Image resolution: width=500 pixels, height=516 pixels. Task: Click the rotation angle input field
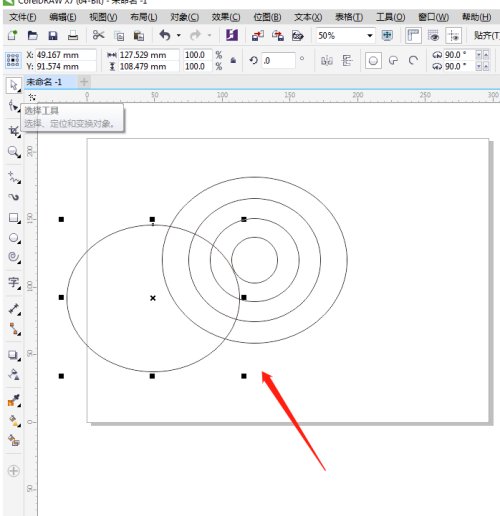278,61
